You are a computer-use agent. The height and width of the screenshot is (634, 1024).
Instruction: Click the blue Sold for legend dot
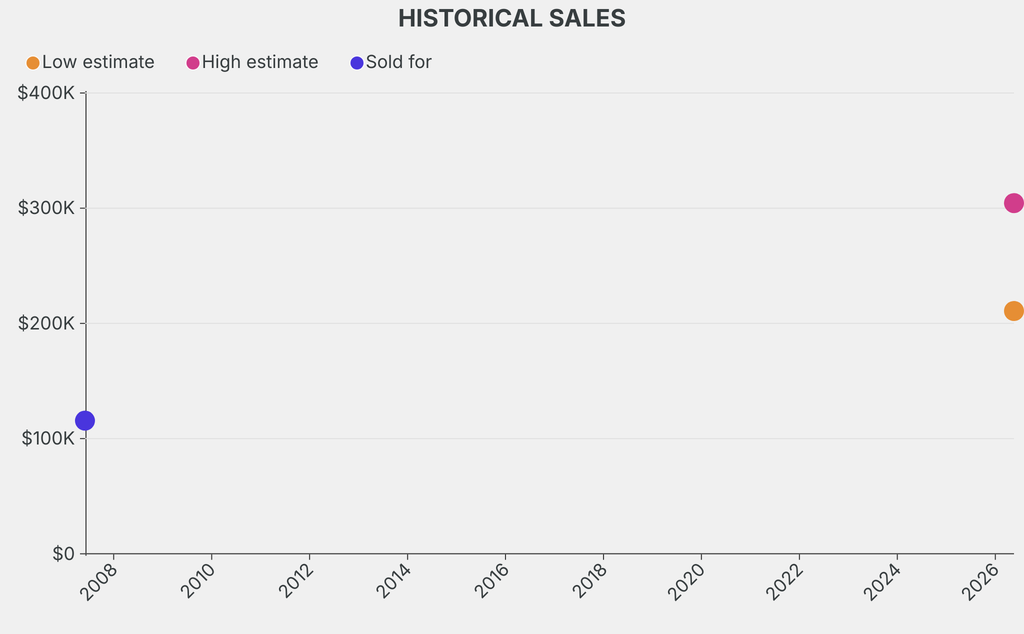coord(357,63)
